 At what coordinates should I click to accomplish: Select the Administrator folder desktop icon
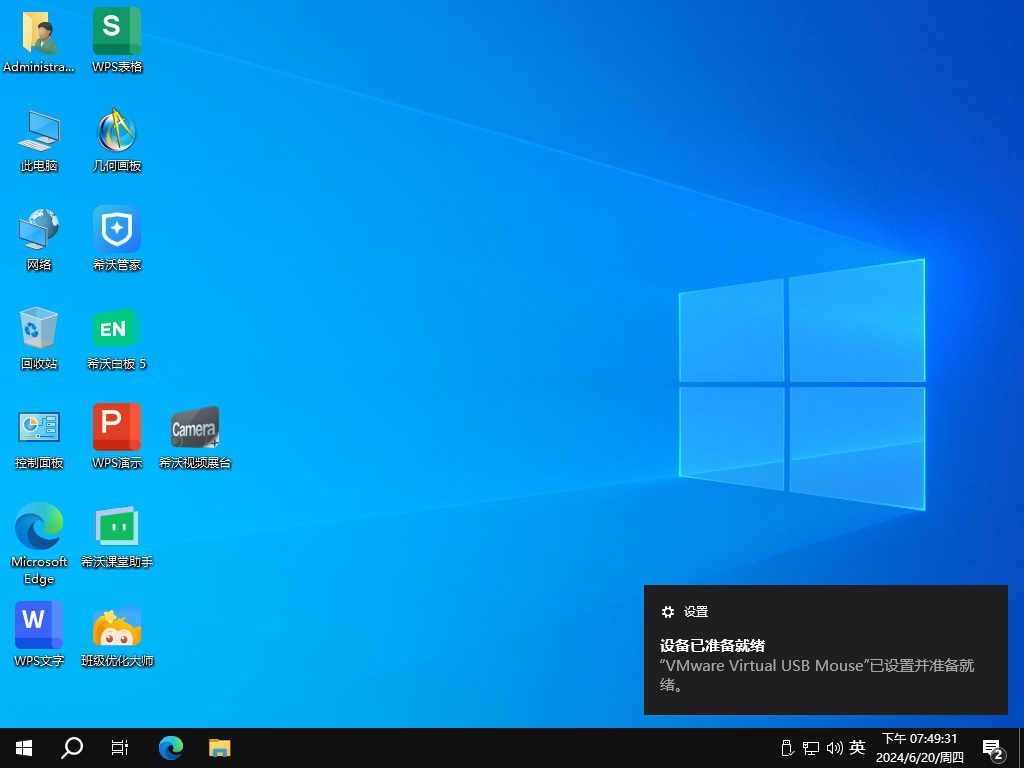[x=39, y=40]
